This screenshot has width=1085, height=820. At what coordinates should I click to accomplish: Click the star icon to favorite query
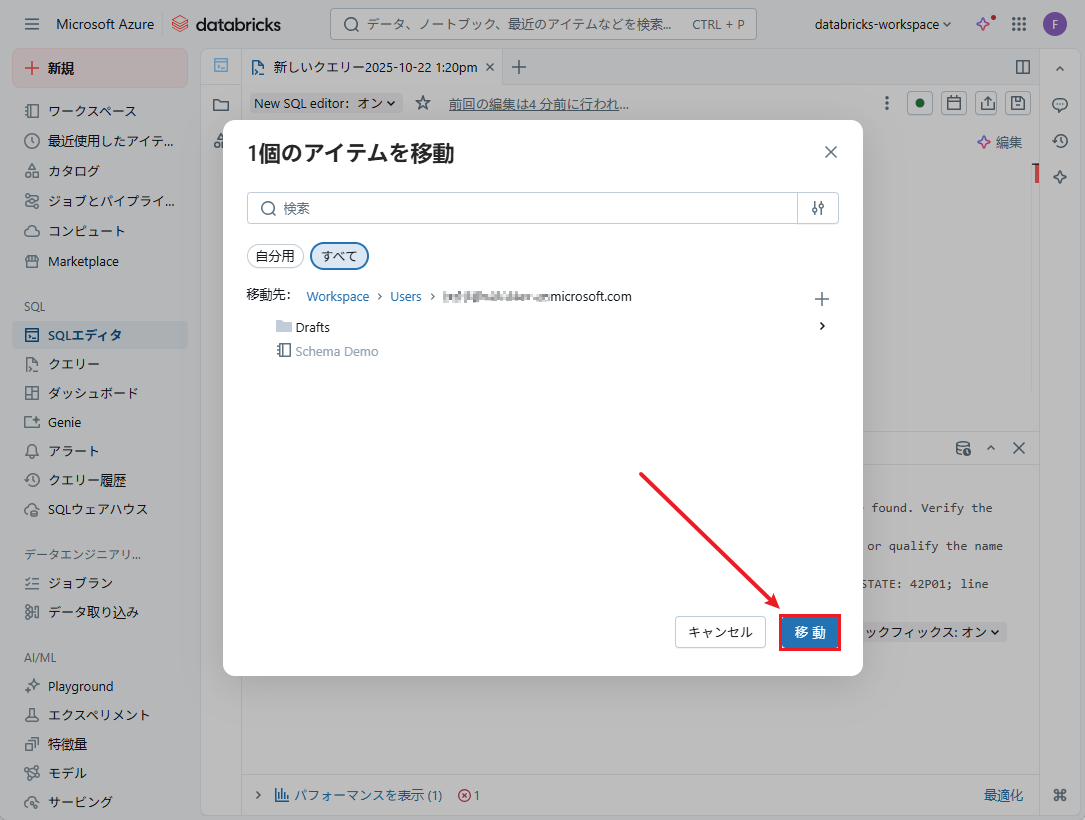coord(423,103)
